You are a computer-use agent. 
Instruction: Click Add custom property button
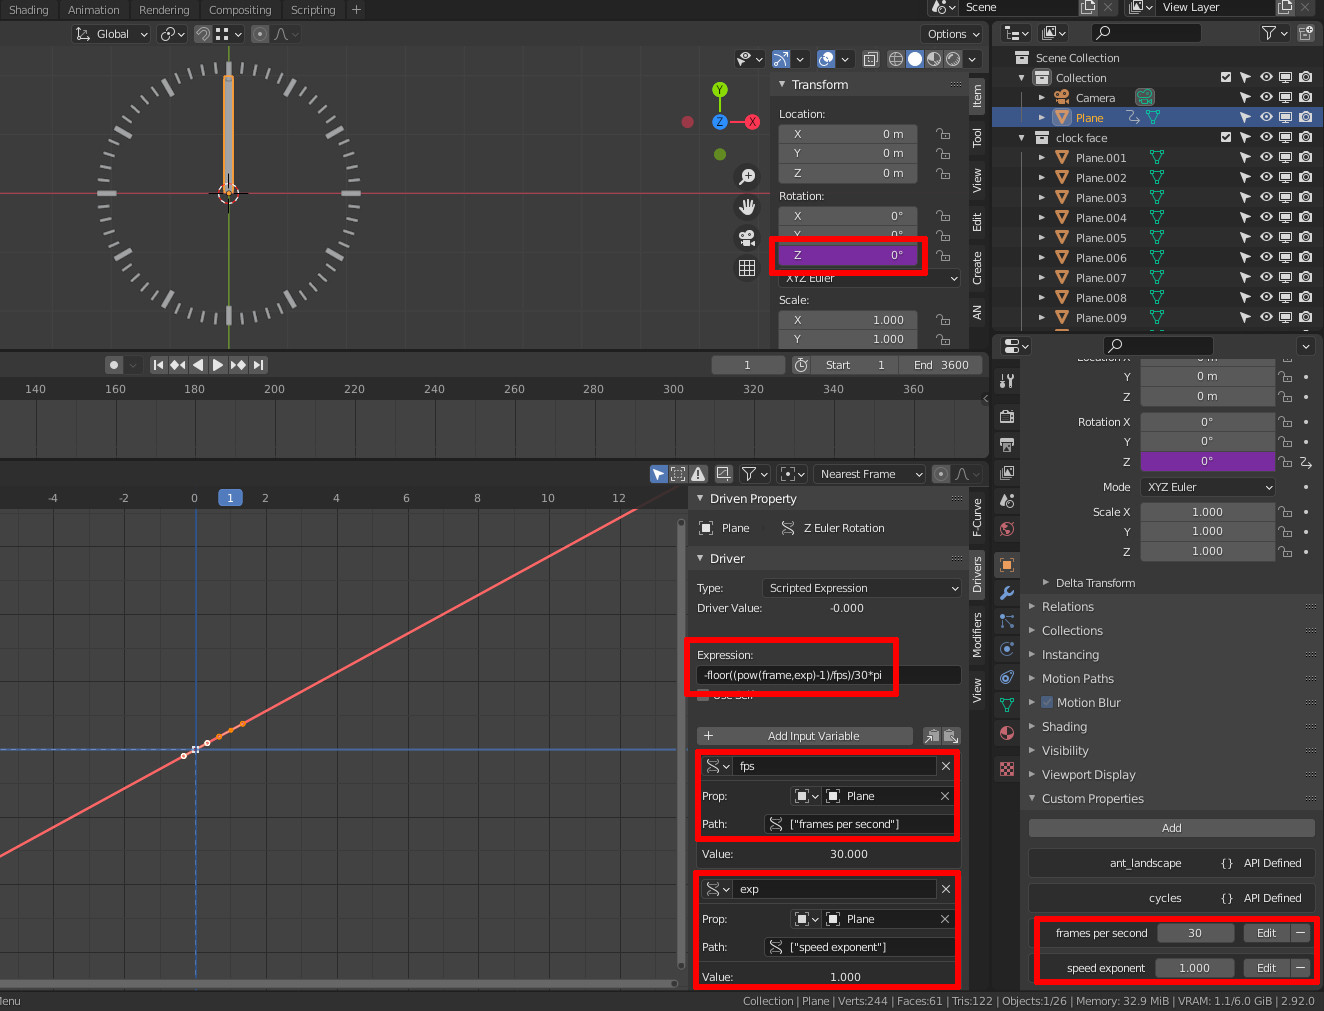(x=1171, y=828)
